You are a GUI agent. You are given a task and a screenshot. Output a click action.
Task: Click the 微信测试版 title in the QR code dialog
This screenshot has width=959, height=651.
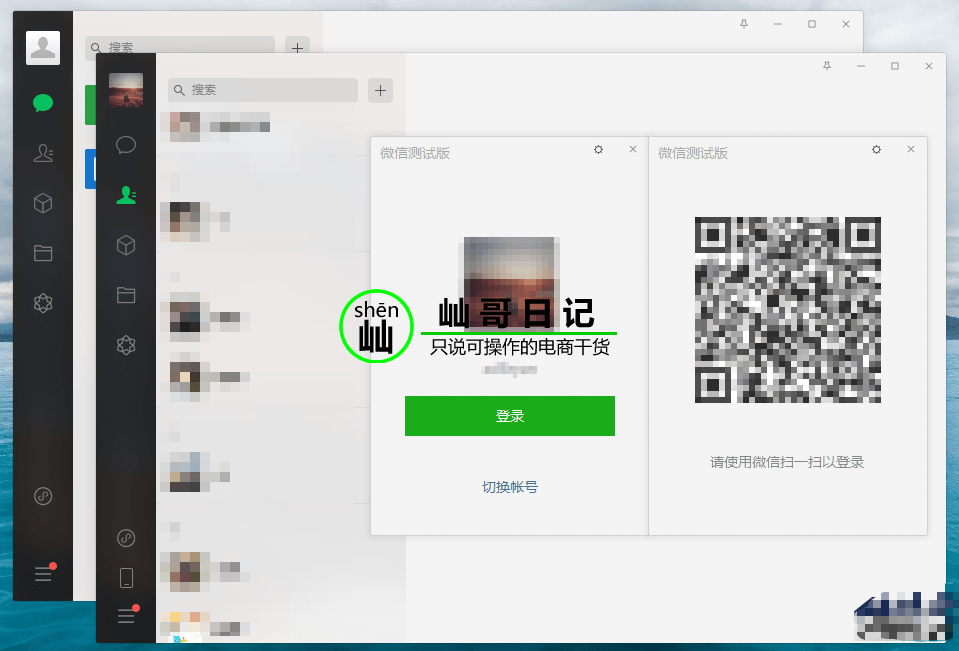[693, 153]
